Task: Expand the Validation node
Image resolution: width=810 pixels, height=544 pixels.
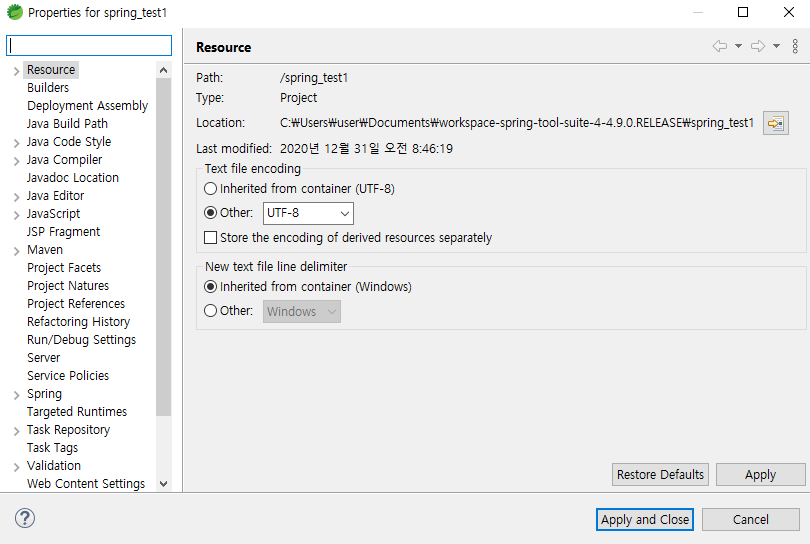Action: click(x=17, y=467)
